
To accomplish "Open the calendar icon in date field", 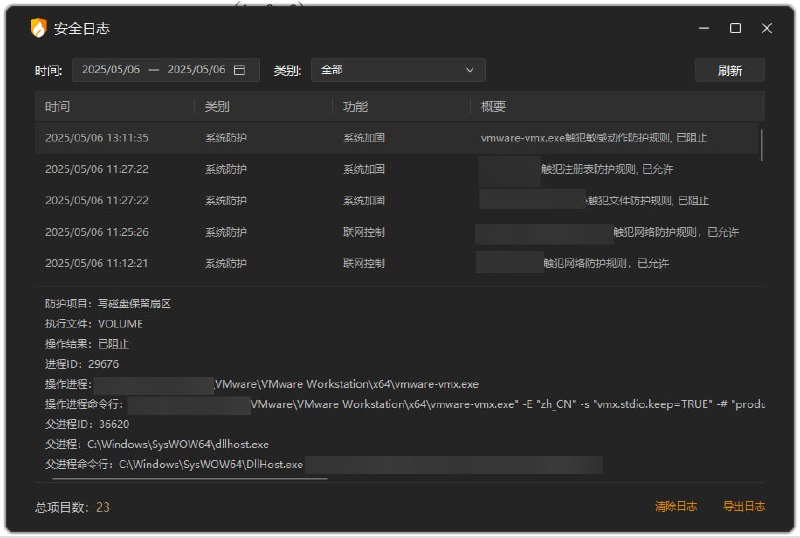I will coord(239,70).
